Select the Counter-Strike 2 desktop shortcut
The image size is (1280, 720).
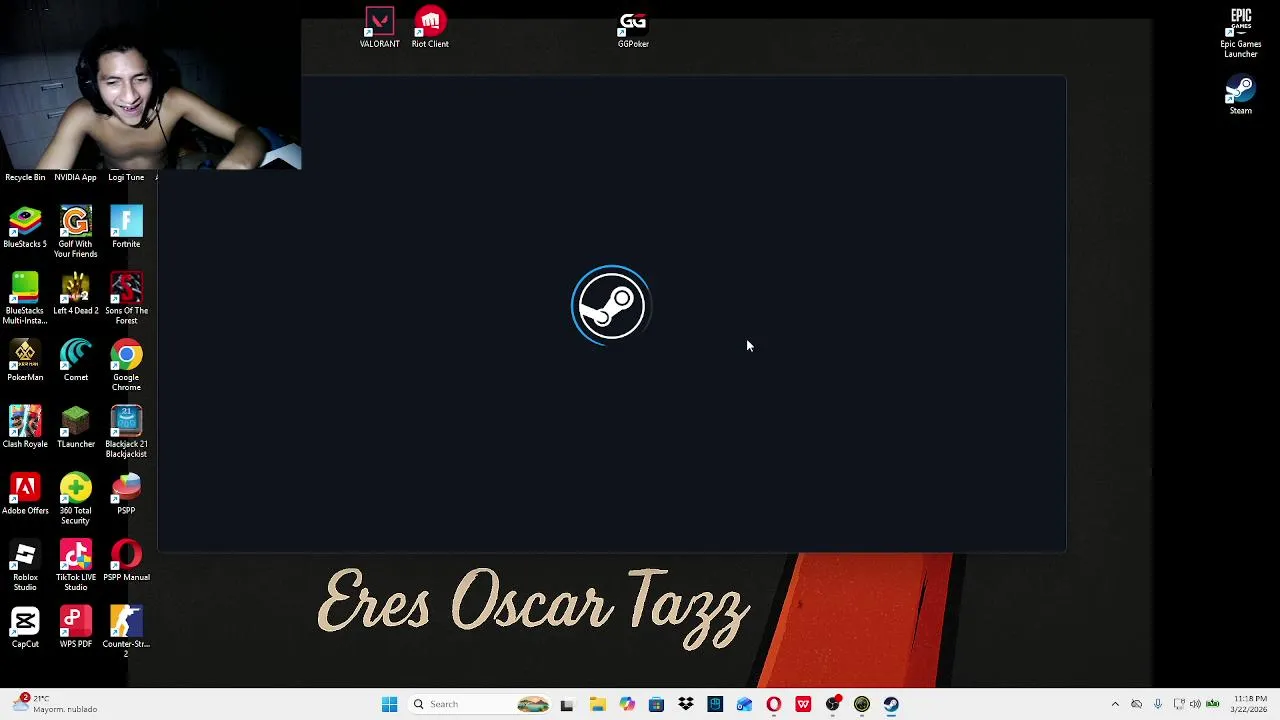point(126,632)
